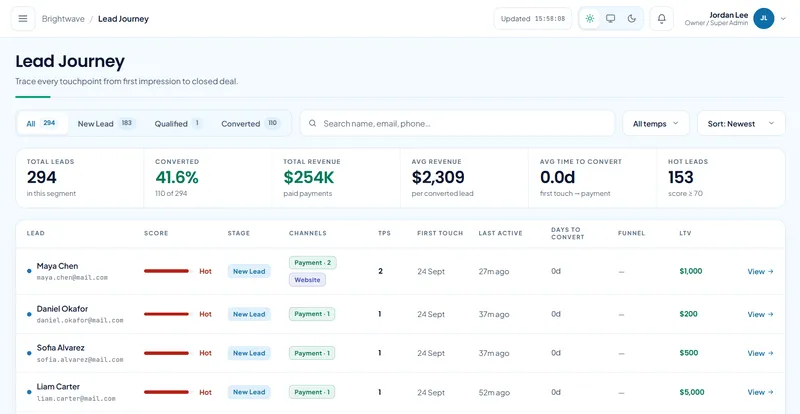The image size is (800, 414).
Task: Click the Lead Journey breadcrumb
Action: [x=123, y=19]
